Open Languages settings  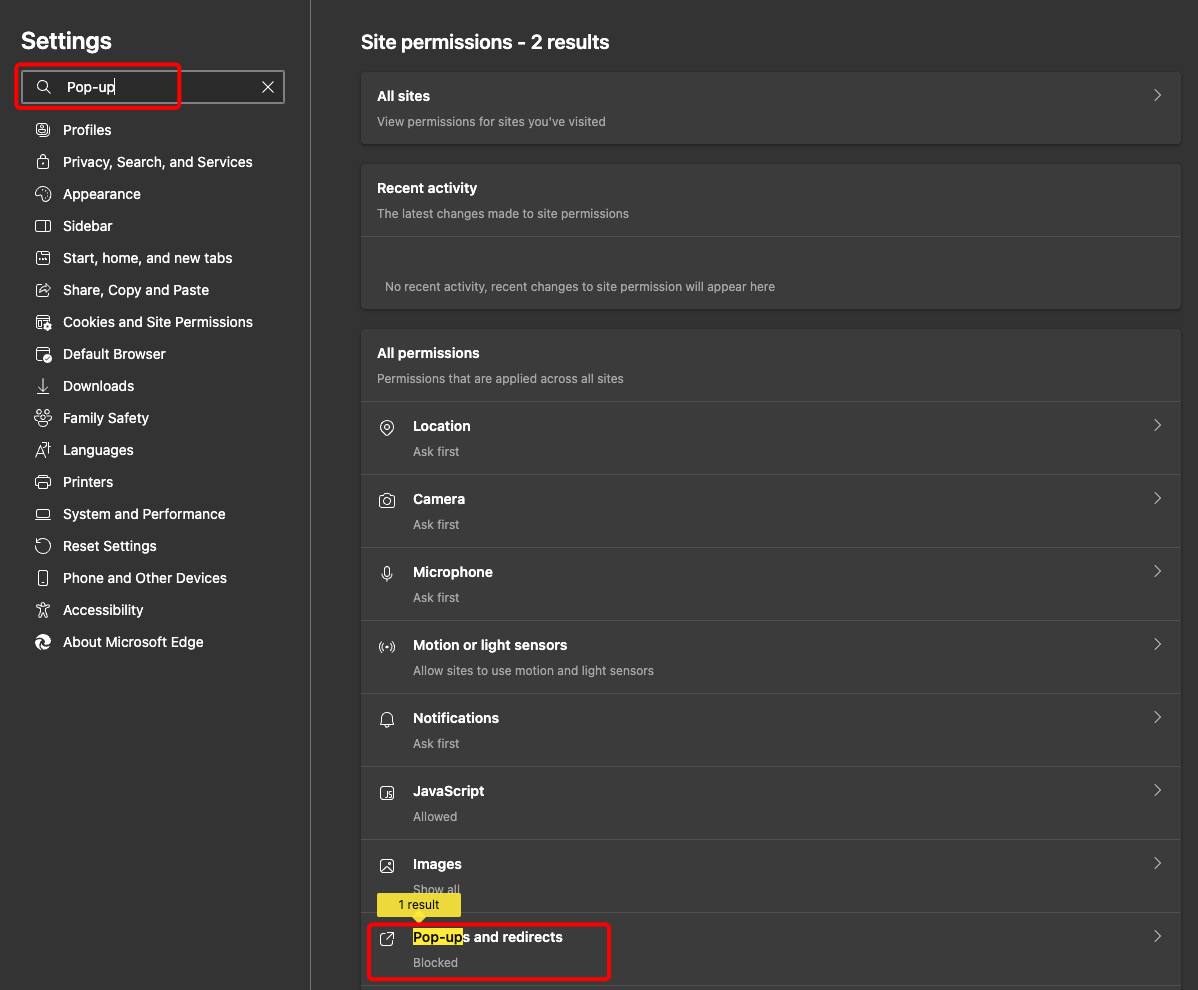98,450
